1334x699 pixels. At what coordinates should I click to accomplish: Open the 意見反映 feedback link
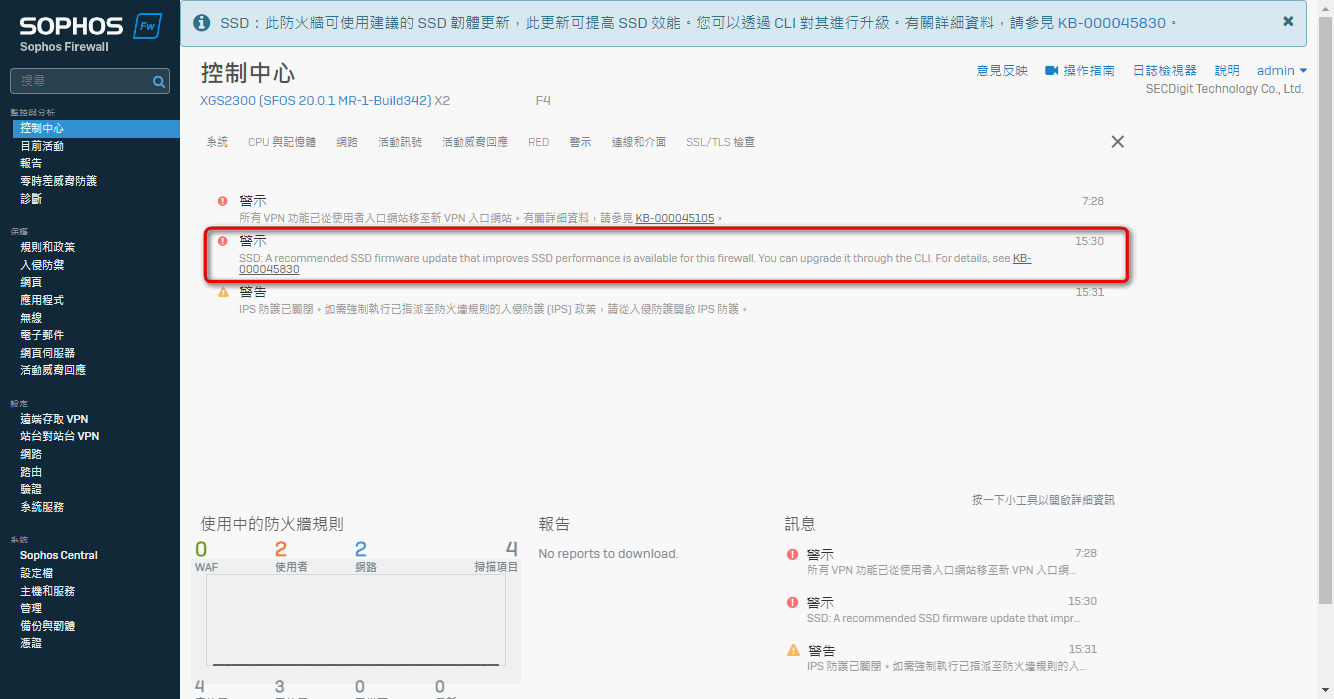click(1002, 71)
